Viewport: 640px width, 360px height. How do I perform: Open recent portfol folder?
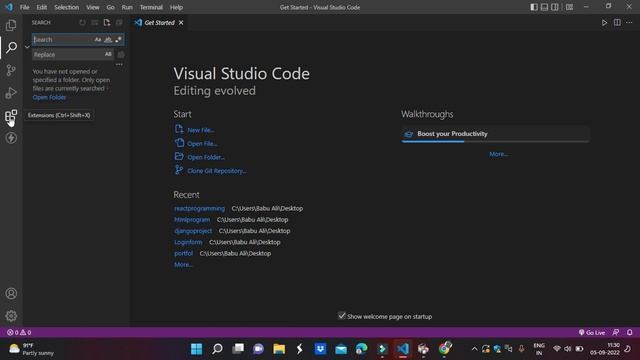pyautogui.click(x=183, y=253)
